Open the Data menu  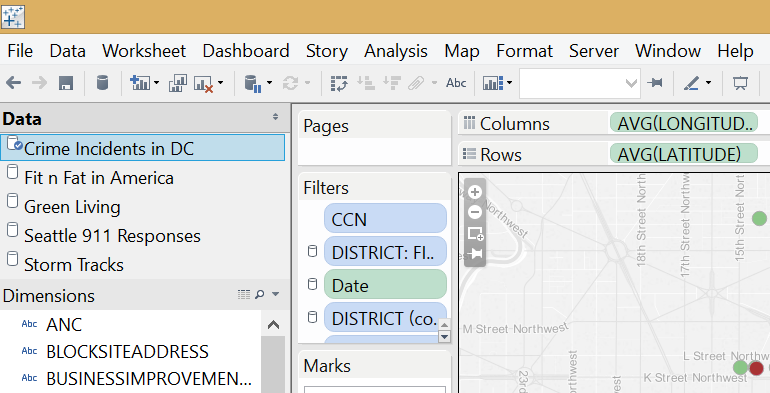point(68,51)
